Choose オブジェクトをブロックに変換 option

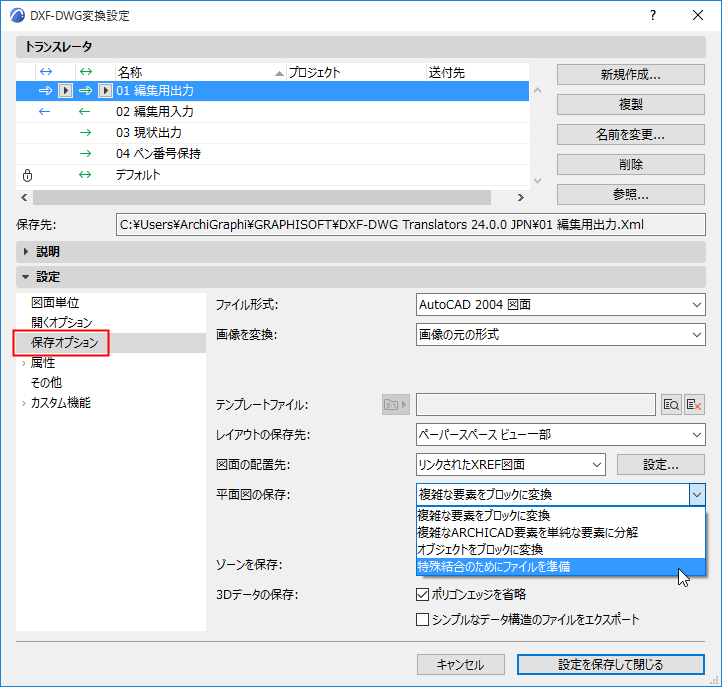point(560,550)
